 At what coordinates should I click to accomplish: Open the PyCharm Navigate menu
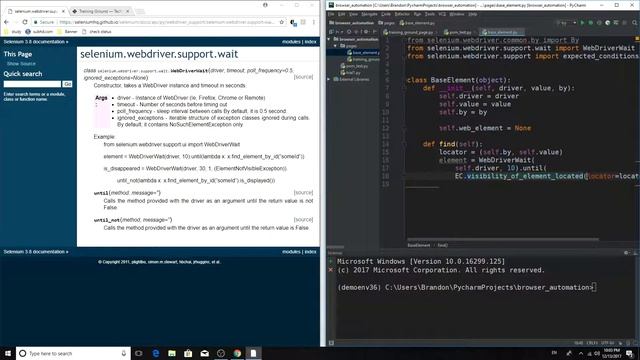pos(369,14)
